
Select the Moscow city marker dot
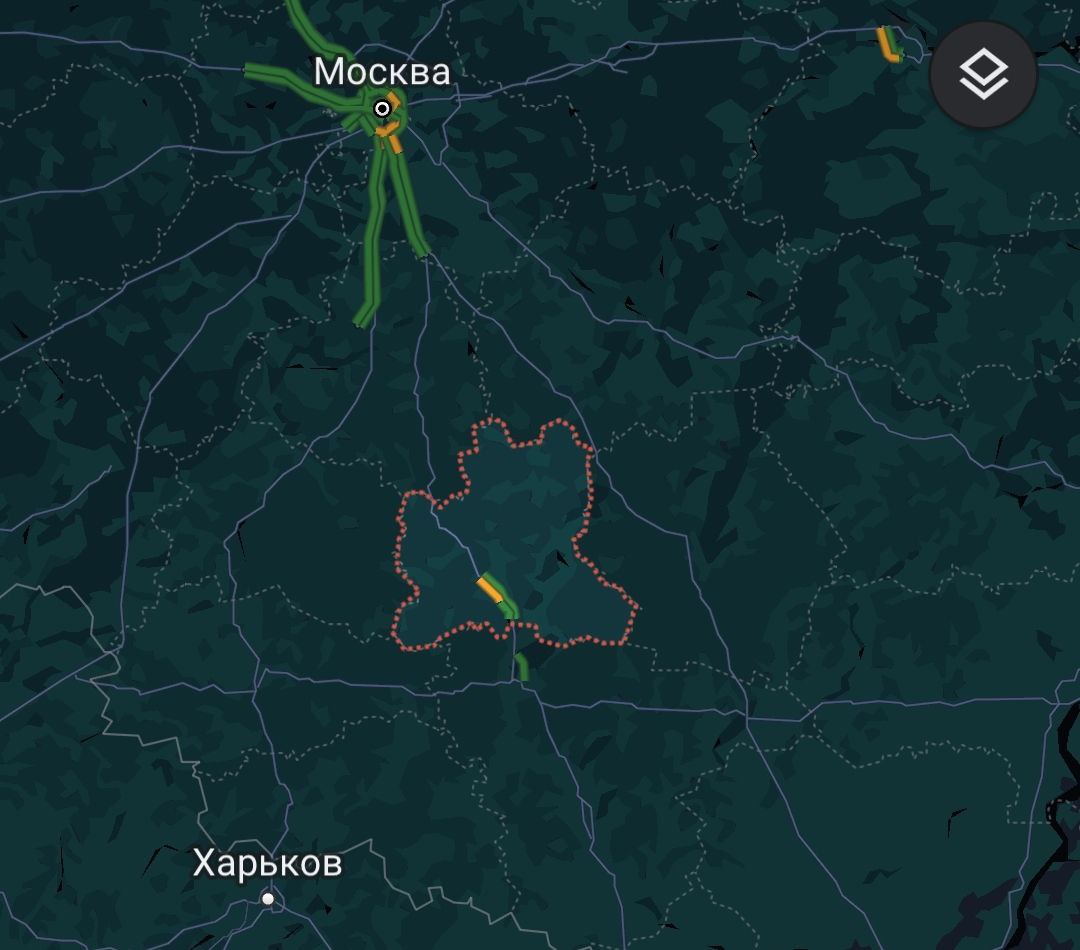click(x=382, y=108)
